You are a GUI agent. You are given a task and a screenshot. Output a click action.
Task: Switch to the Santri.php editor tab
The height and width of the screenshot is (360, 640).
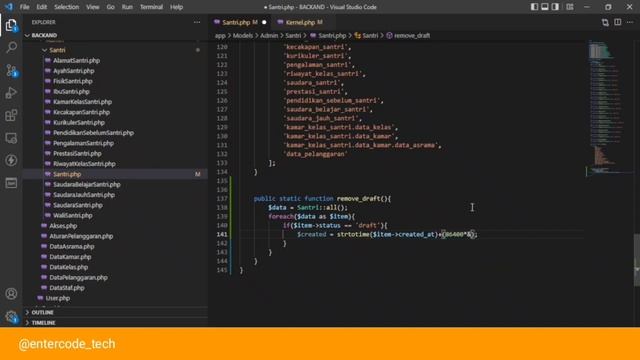[240, 22]
